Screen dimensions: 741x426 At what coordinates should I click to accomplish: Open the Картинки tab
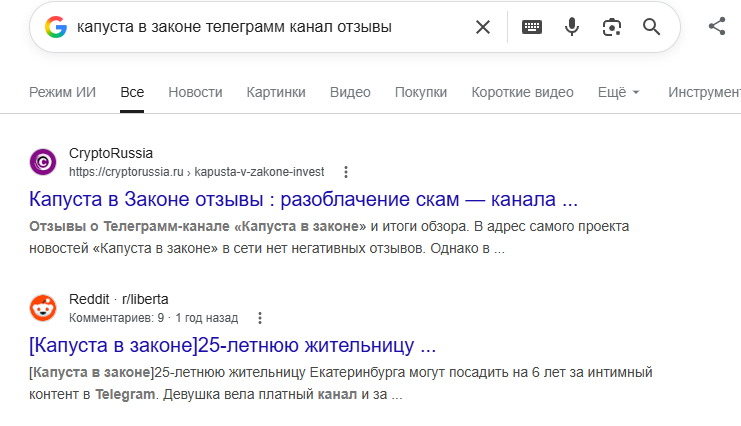coord(276,92)
